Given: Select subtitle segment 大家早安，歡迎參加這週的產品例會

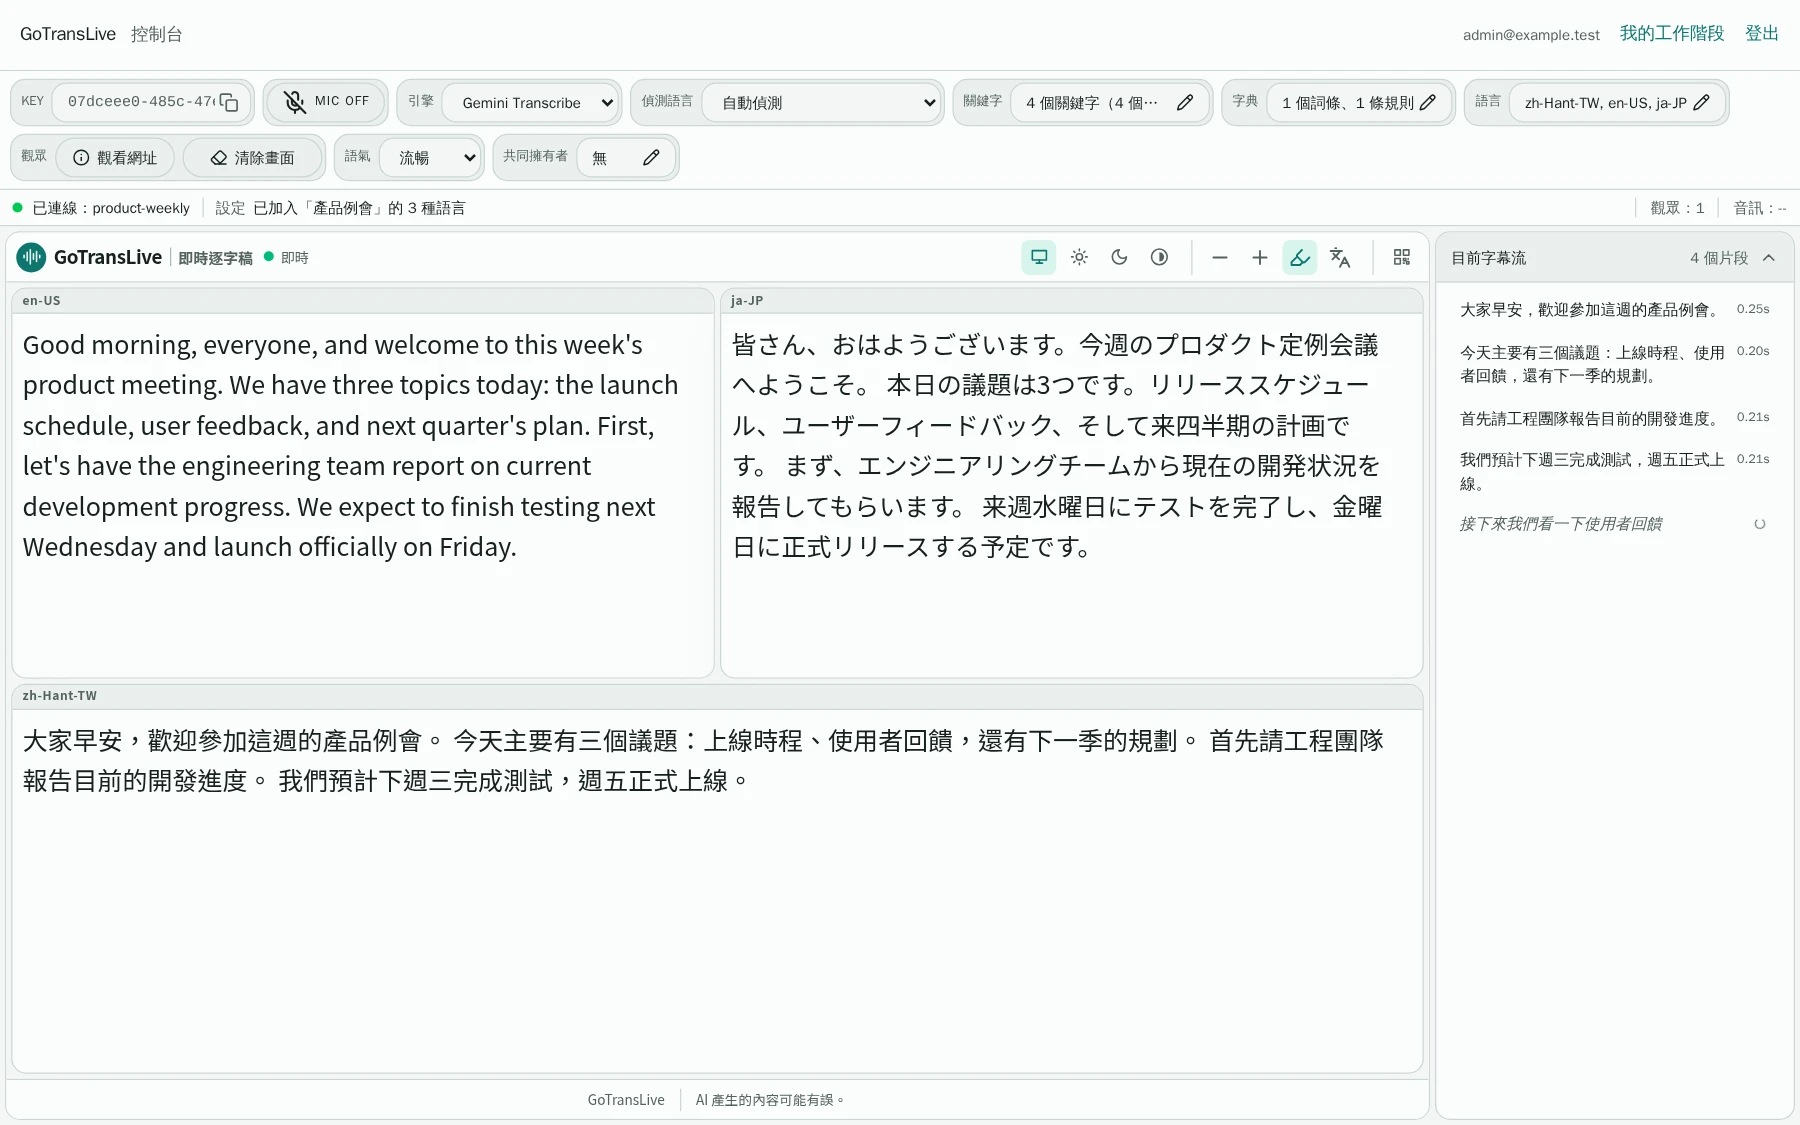Looking at the screenshot, I should [x=1614, y=310].
